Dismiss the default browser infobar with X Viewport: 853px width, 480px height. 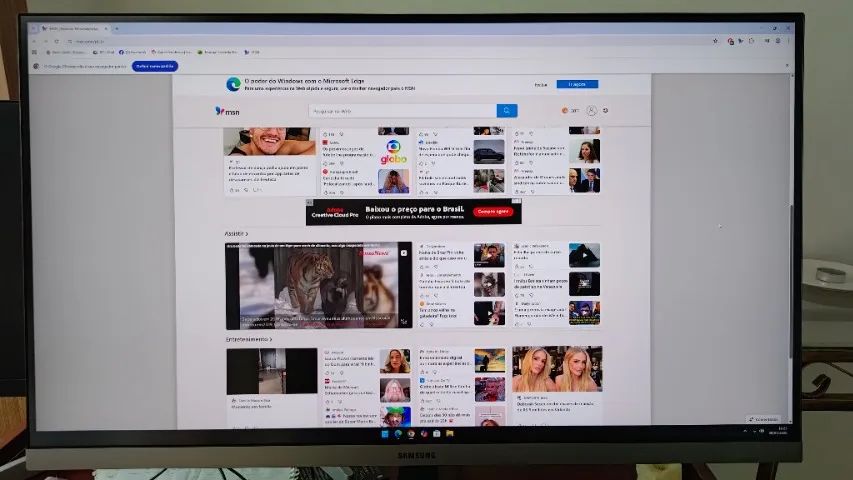(787, 65)
